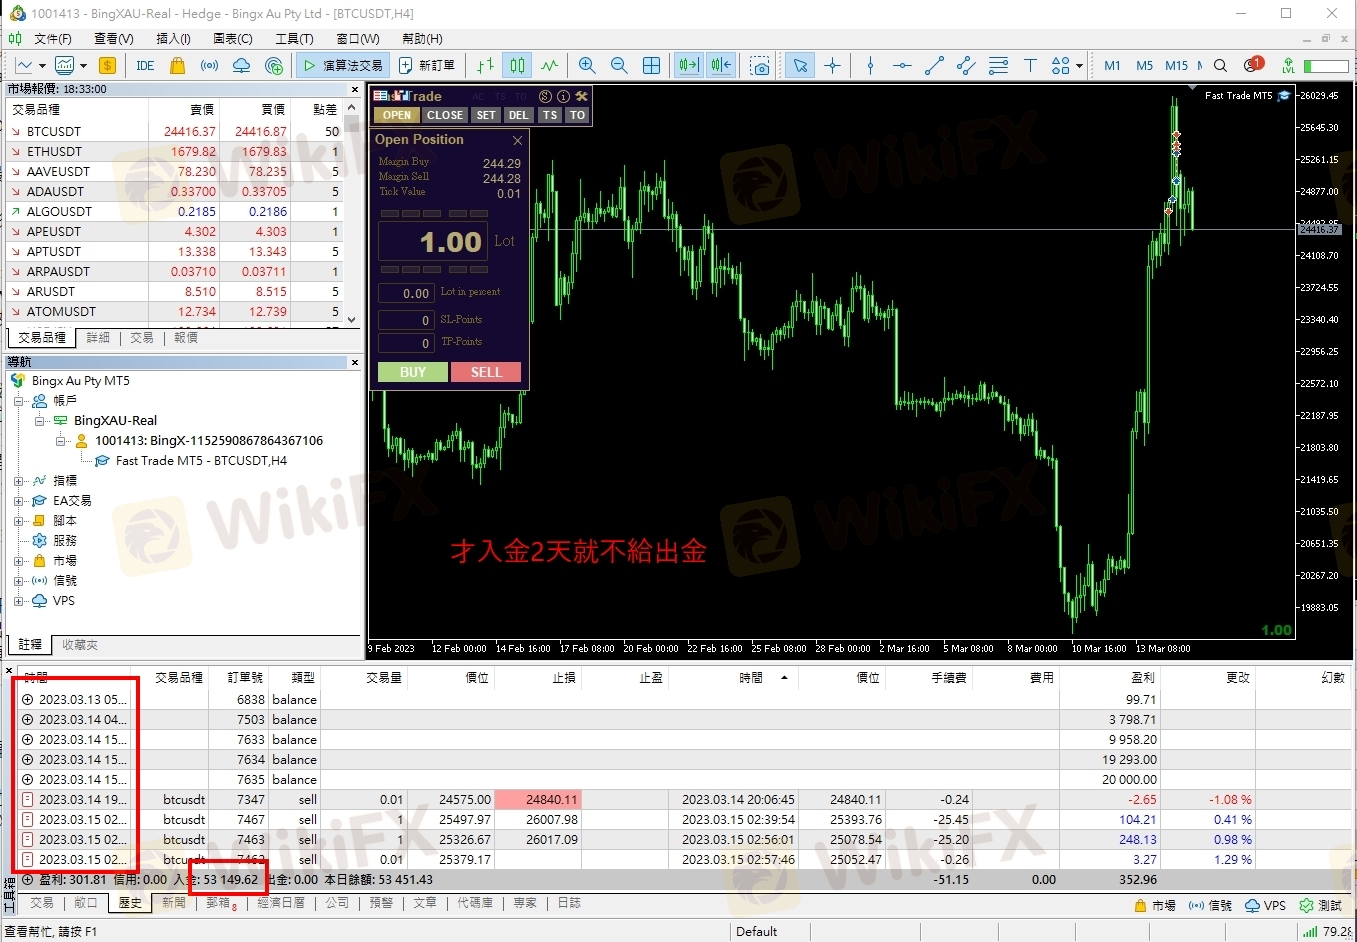Expand the 2023.03.13 balance history row
Image resolution: width=1357 pixels, height=942 pixels.
click(x=28, y=700)
